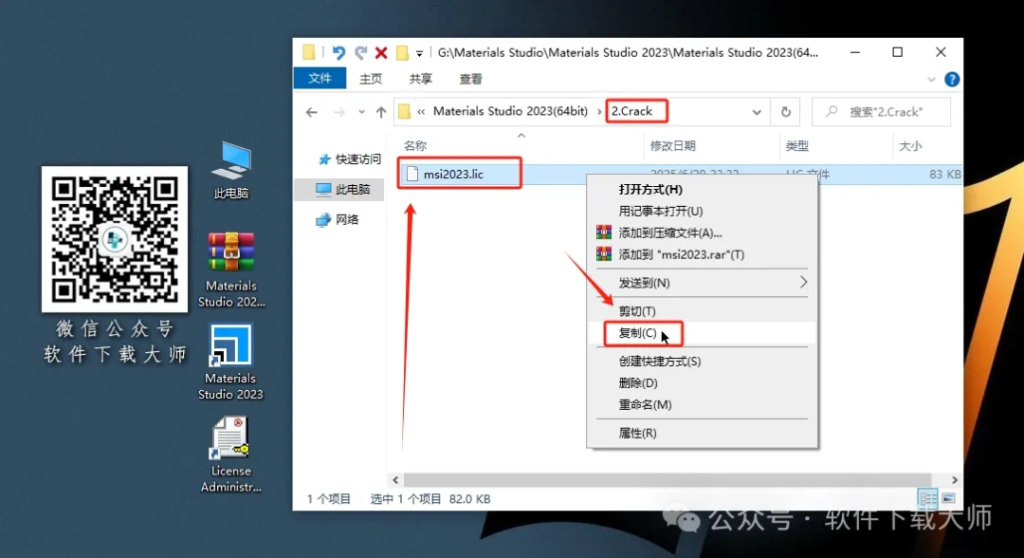Click the redo icon in Explorer title bar

pyautogui.click(x=360, y=52)
